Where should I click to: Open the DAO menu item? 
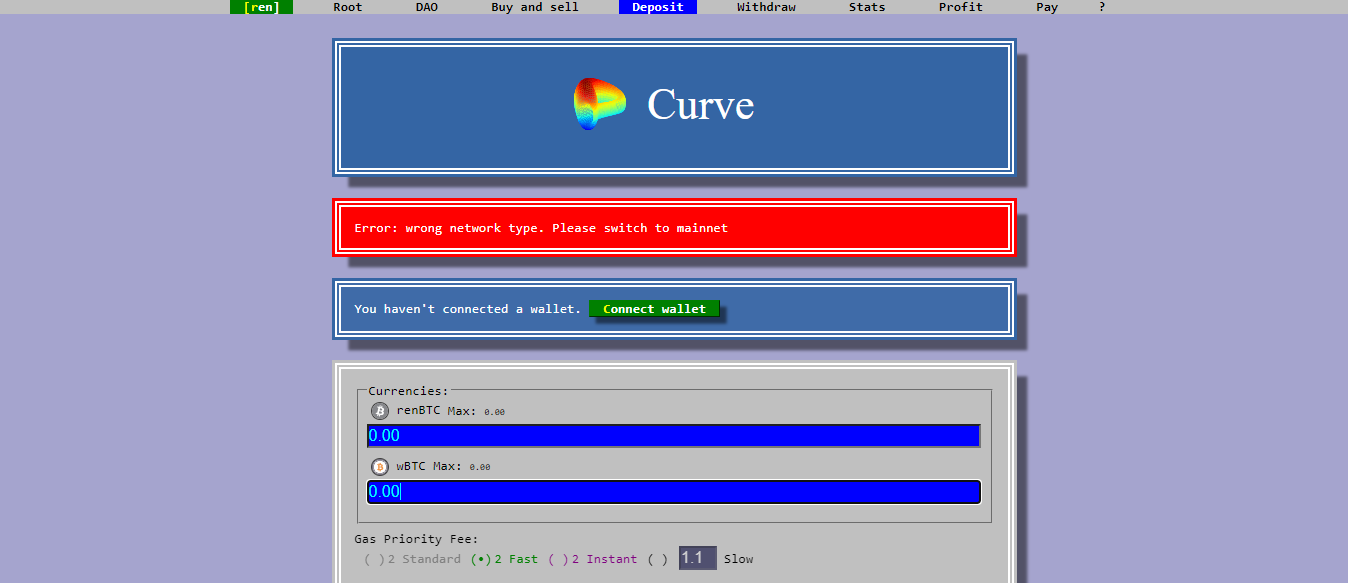(x=427, y=7)
